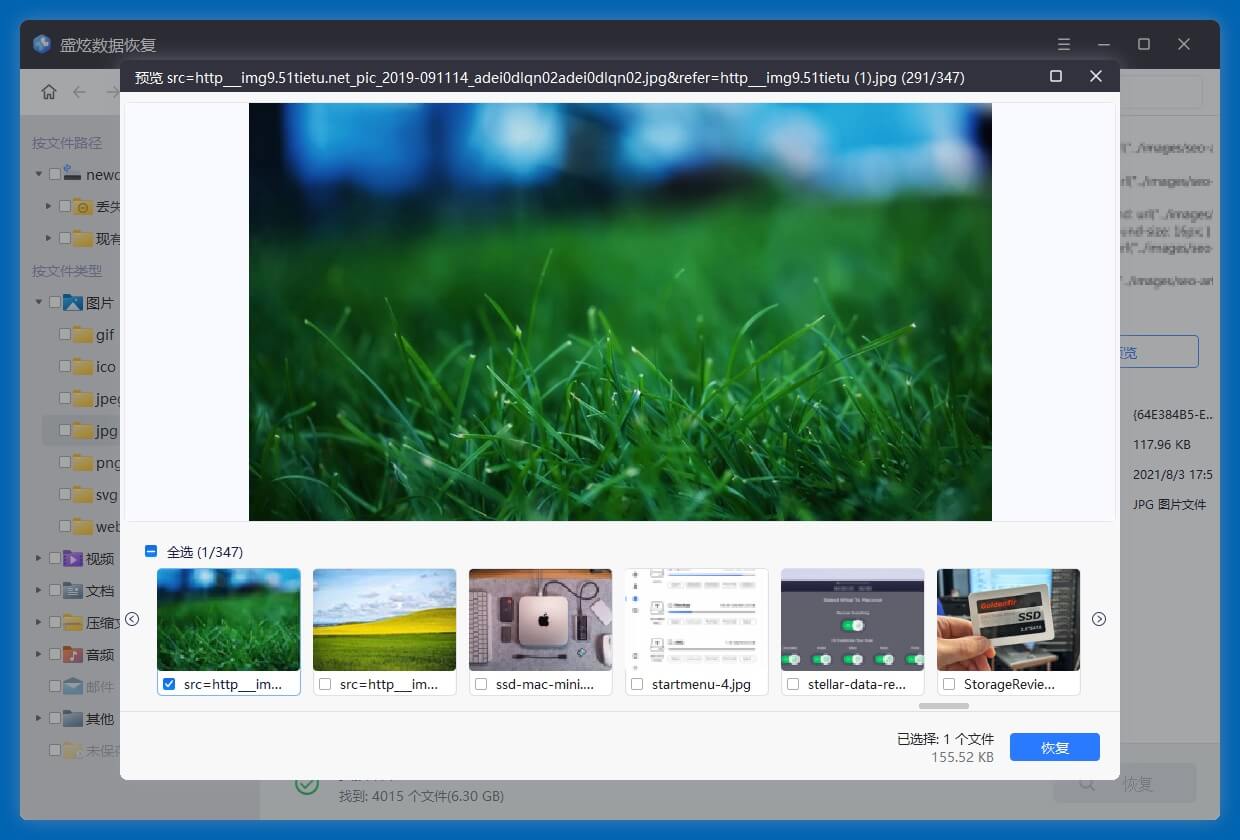The height and width of the screenshot is (840, 1240).
Task: Click the blue 恢复 button
Action: (x=1054, y=747)
